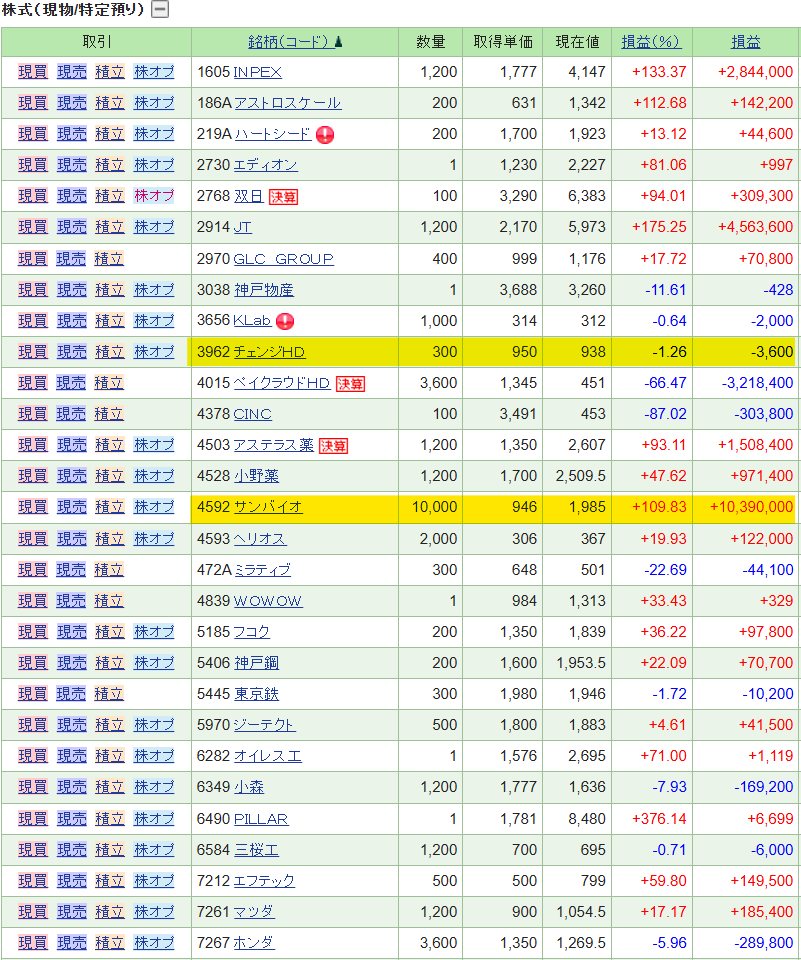Open the アストロスケール stock link

(x=287, y=103)
